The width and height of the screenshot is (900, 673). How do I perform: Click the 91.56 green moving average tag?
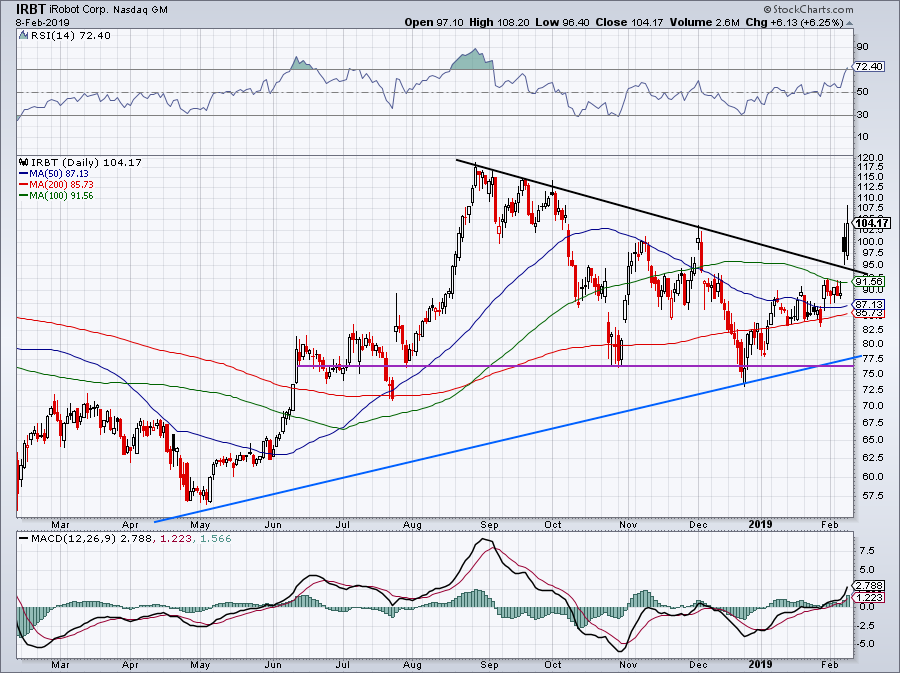(869, 282)
